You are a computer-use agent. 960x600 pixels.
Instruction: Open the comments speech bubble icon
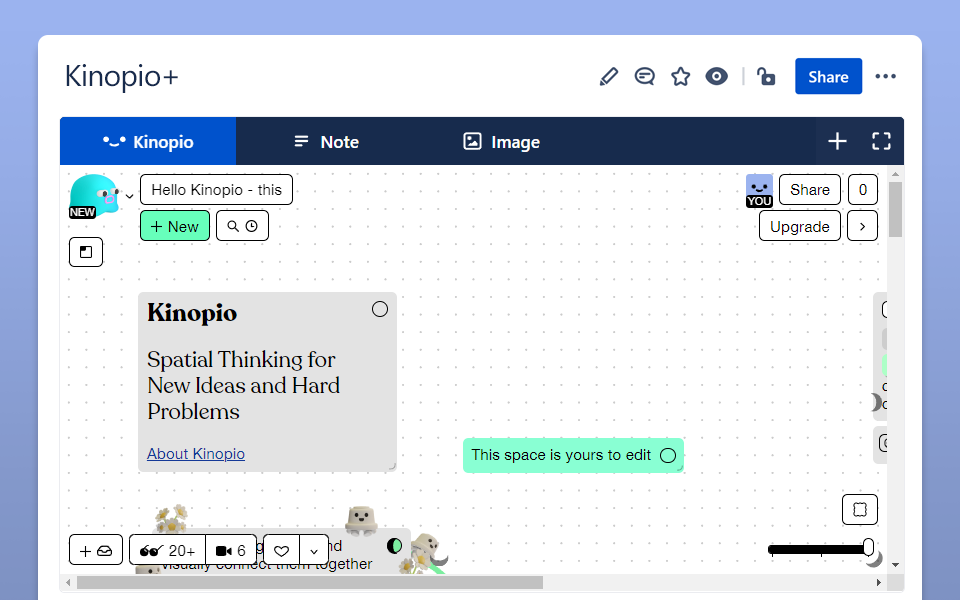point(645,77)
